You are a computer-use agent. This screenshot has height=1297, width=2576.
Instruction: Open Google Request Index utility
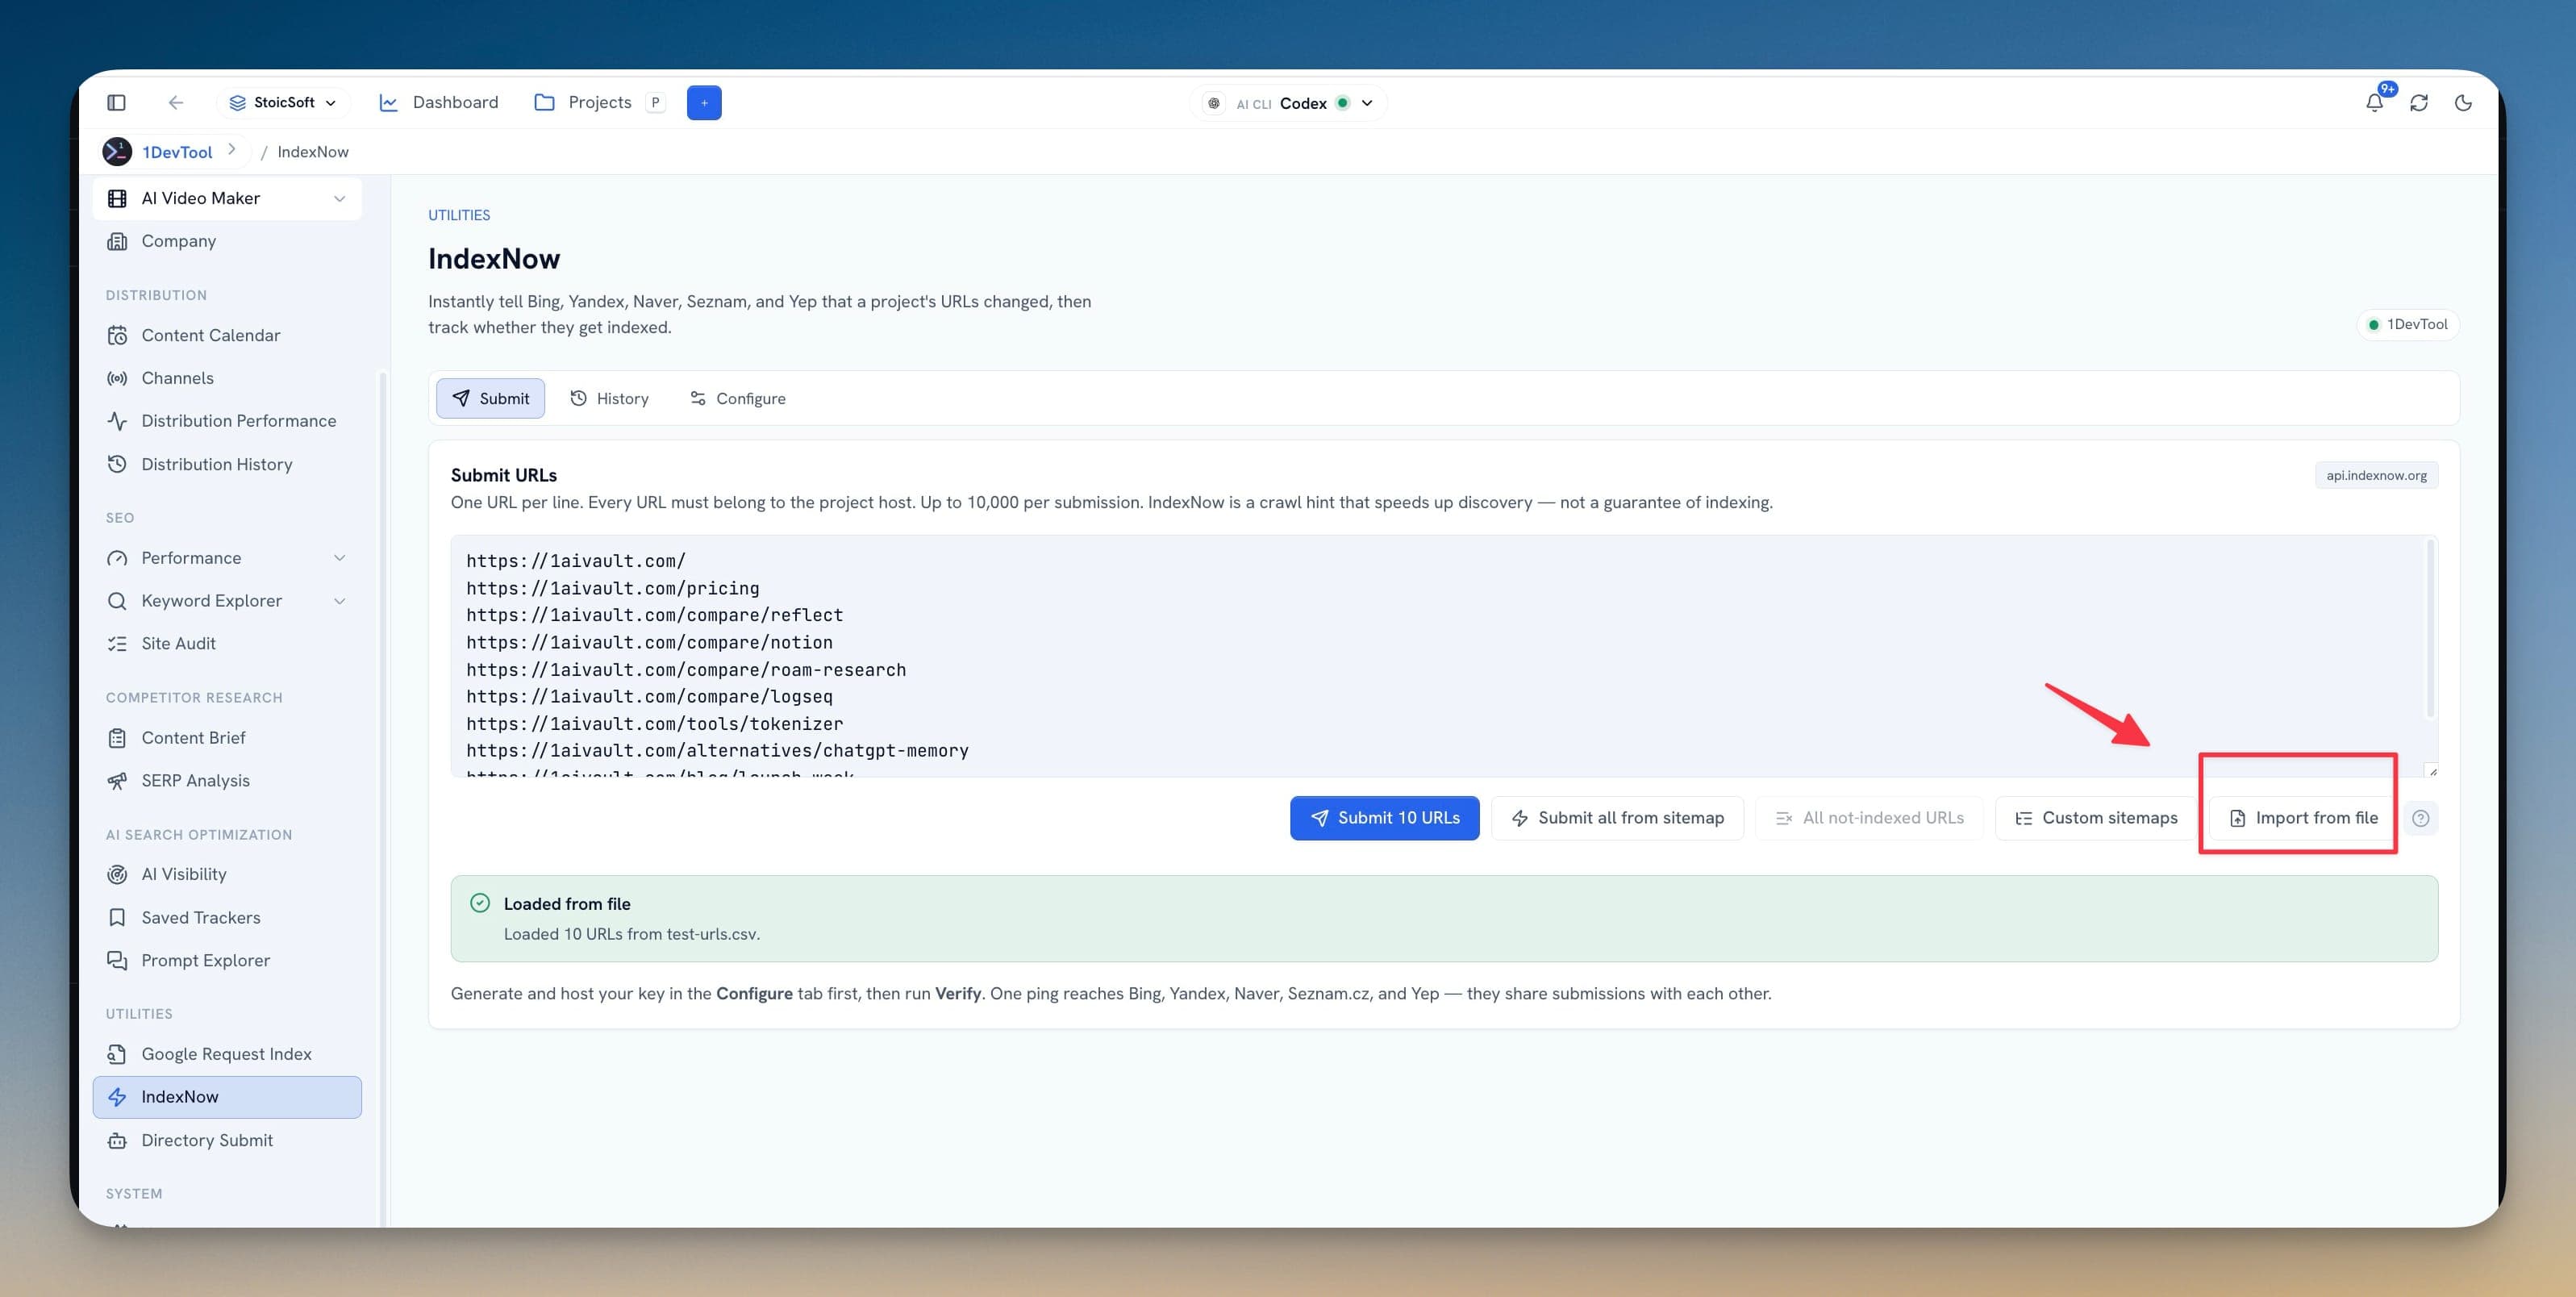(227, 1054)
